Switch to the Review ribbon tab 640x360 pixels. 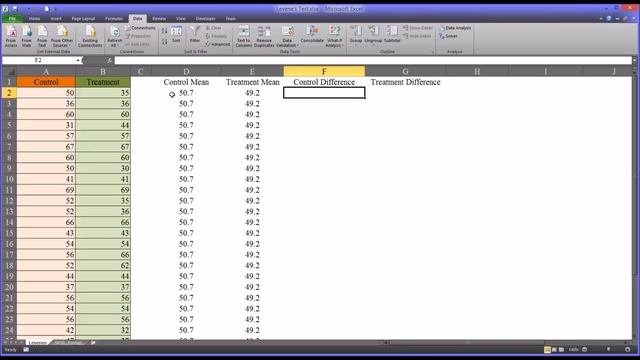tap(159, 18)
